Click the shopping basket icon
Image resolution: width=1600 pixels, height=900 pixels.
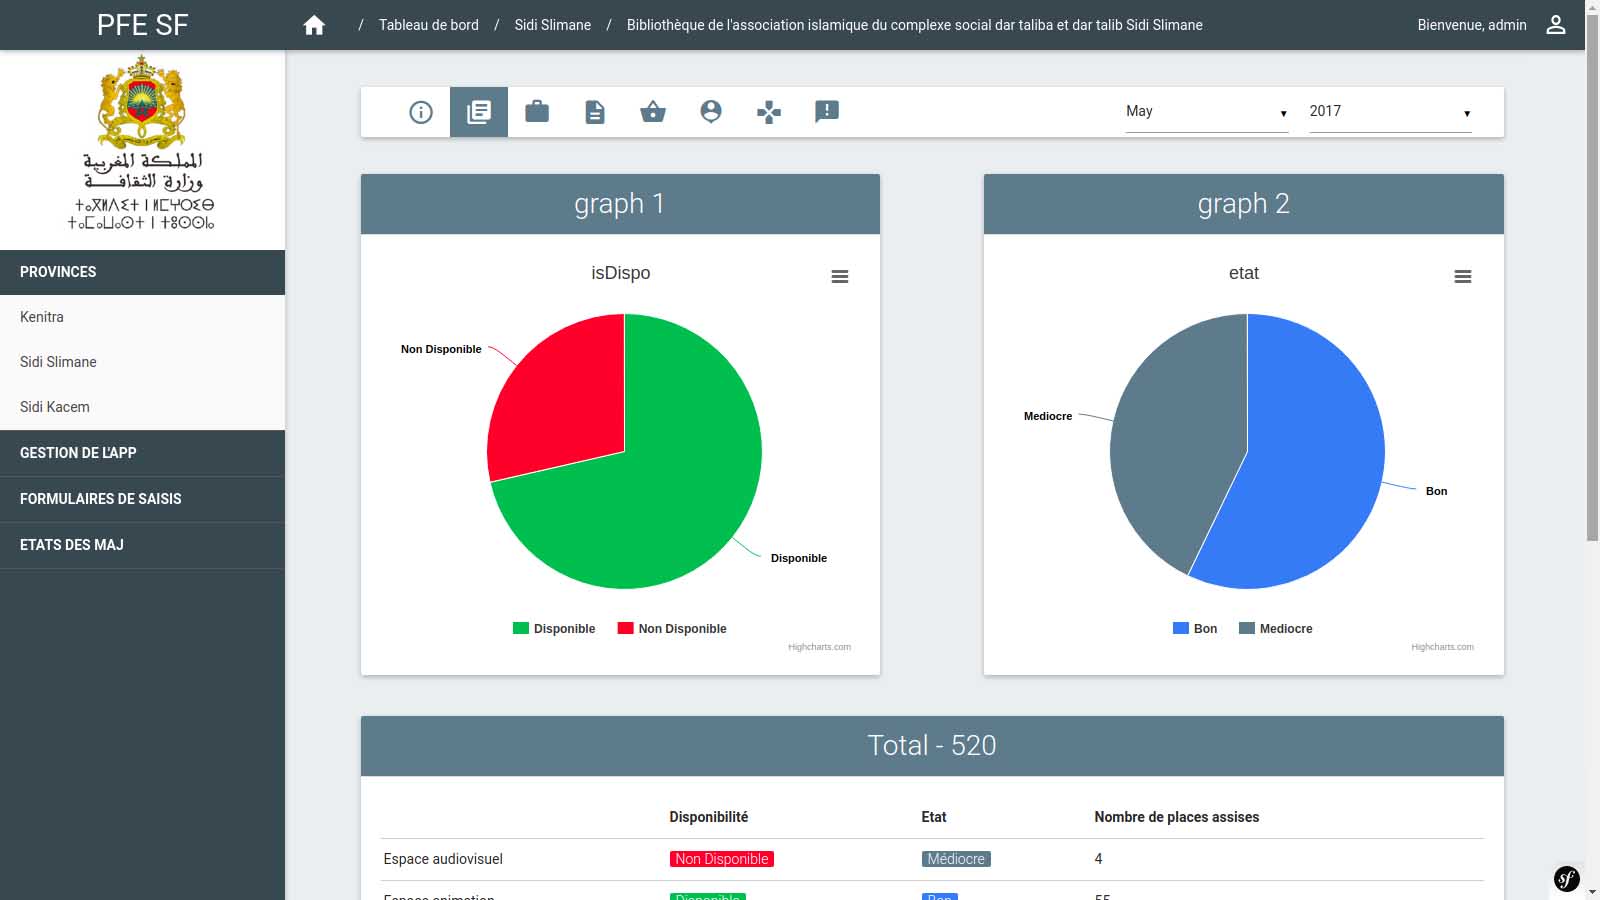click(653, 111)
